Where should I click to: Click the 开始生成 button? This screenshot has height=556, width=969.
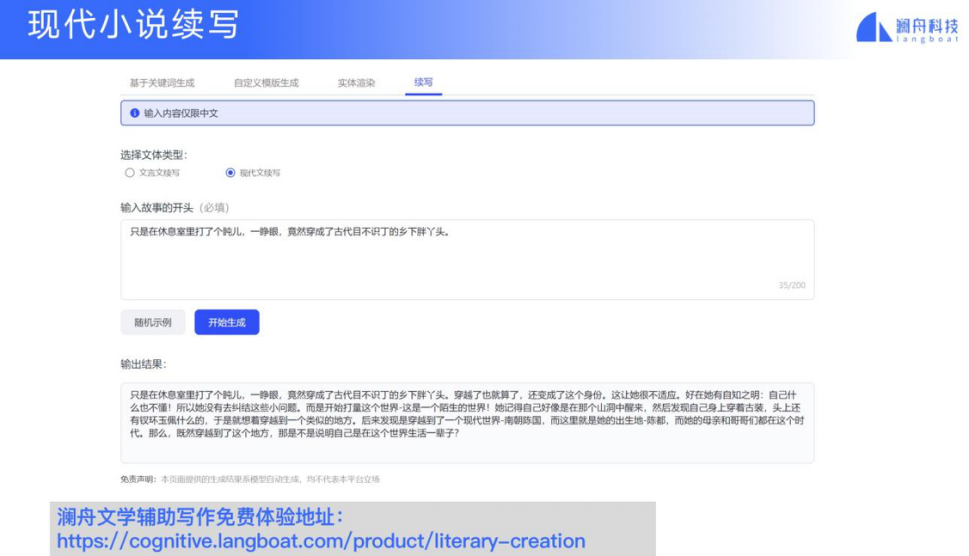point(227,322)
